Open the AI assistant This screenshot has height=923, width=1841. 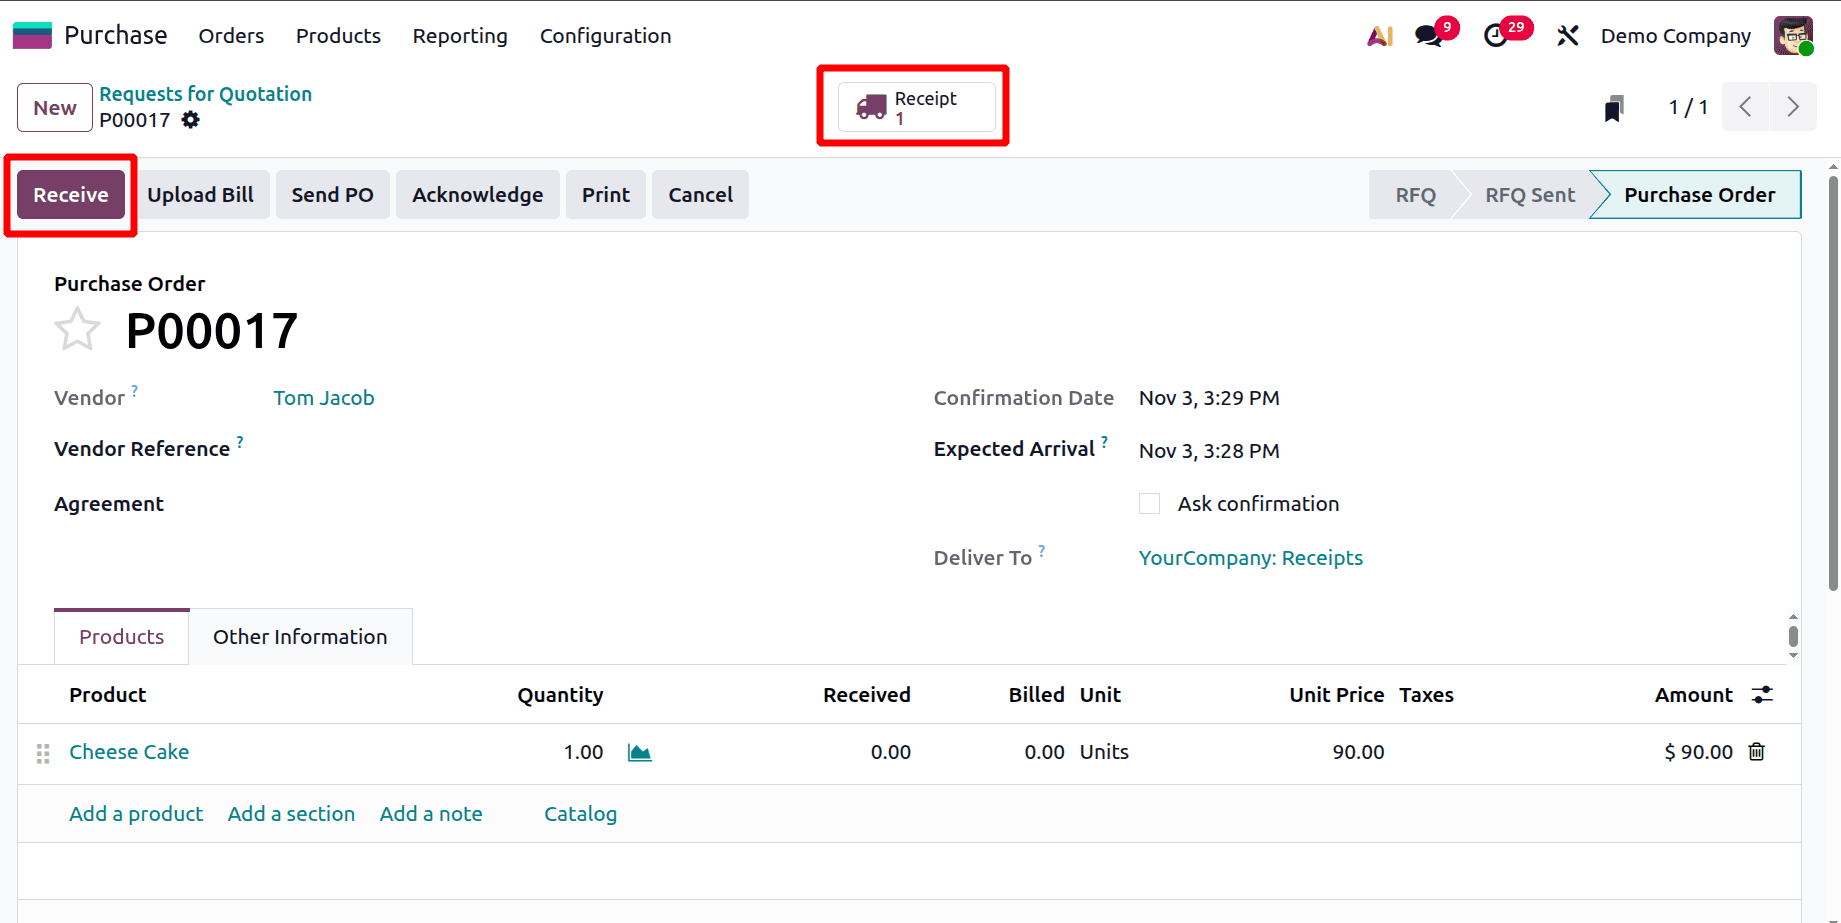[1380, 35]
